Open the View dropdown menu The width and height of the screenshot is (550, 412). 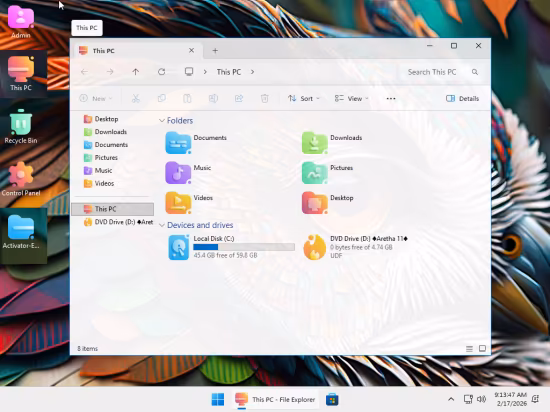tap(351, 99)
